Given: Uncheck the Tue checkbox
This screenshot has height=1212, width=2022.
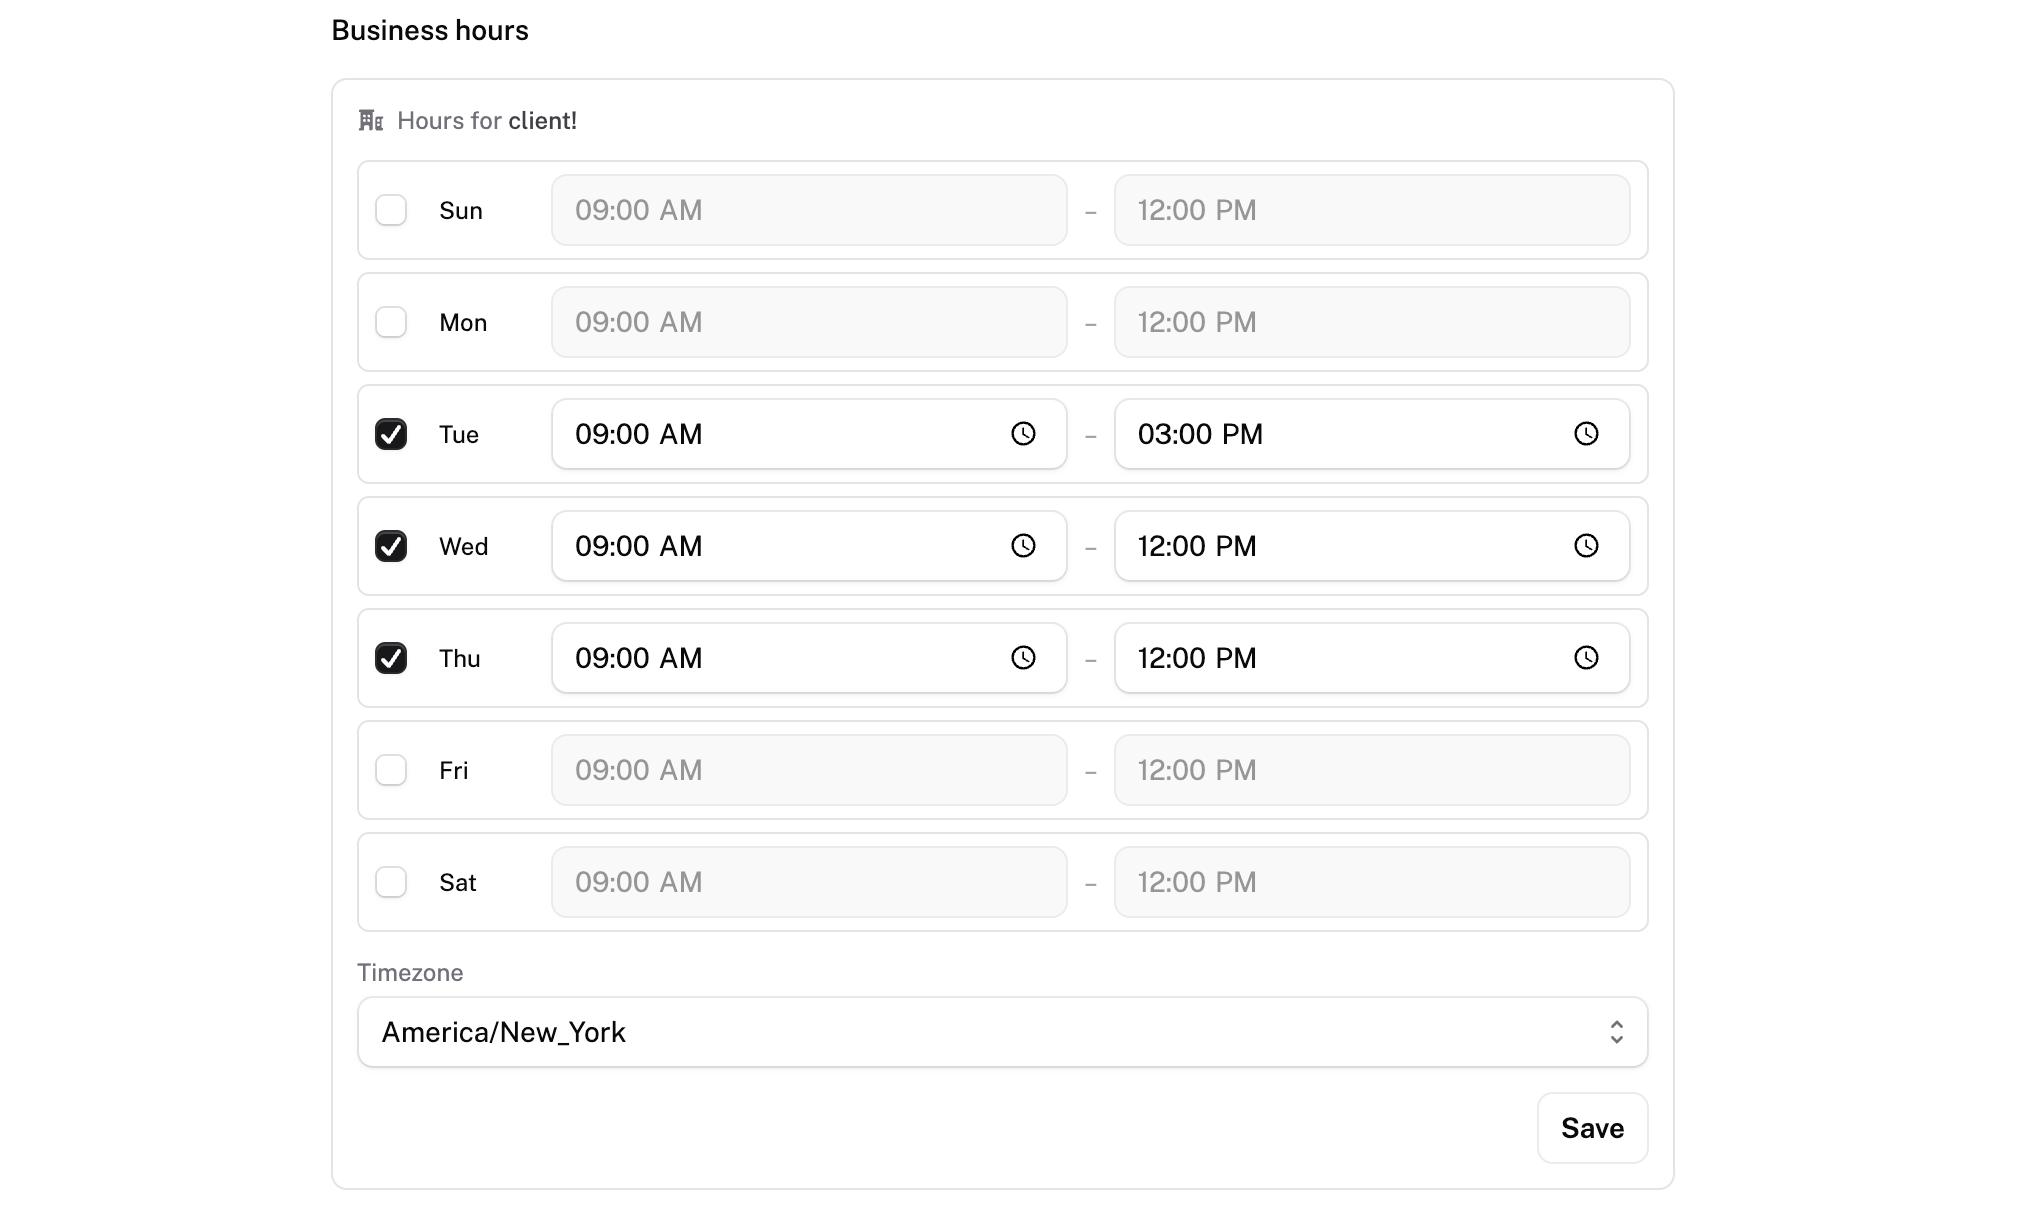Looking at the screenshot, I should point(391,434).
